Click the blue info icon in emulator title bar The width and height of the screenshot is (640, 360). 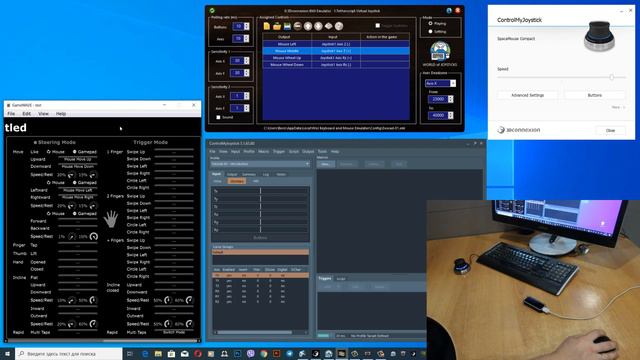pos(449,11)
